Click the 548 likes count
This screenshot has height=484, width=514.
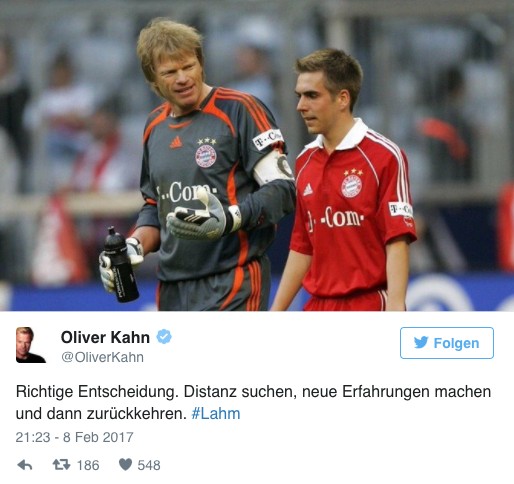pos(149,465)
